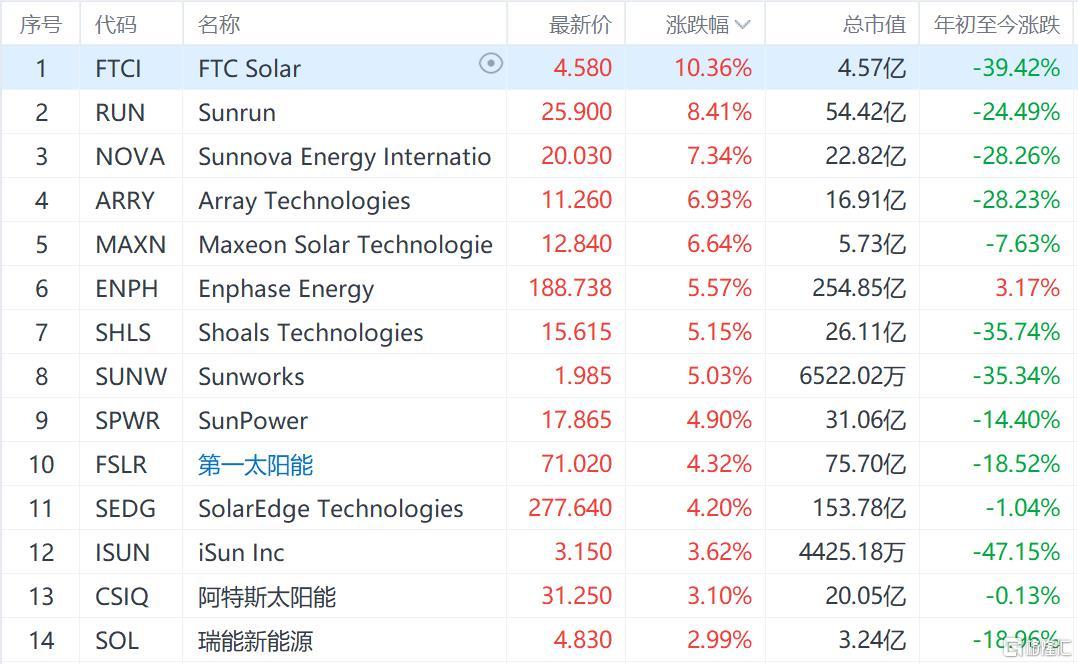Open the SolarEdge Technologies row
This screenshot has height=664, width=1078.
pos(539,508)
